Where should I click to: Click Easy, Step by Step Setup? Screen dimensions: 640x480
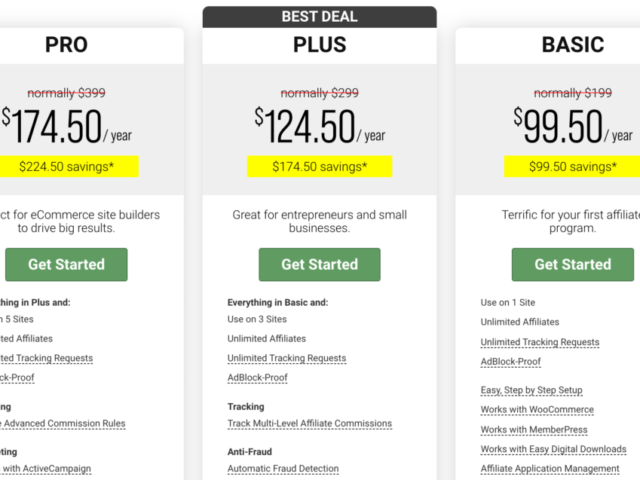point(531,390)
